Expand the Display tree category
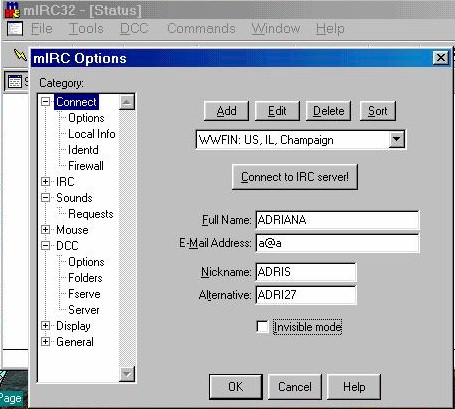Screen dimensions: 455x409 coord(46,325)
